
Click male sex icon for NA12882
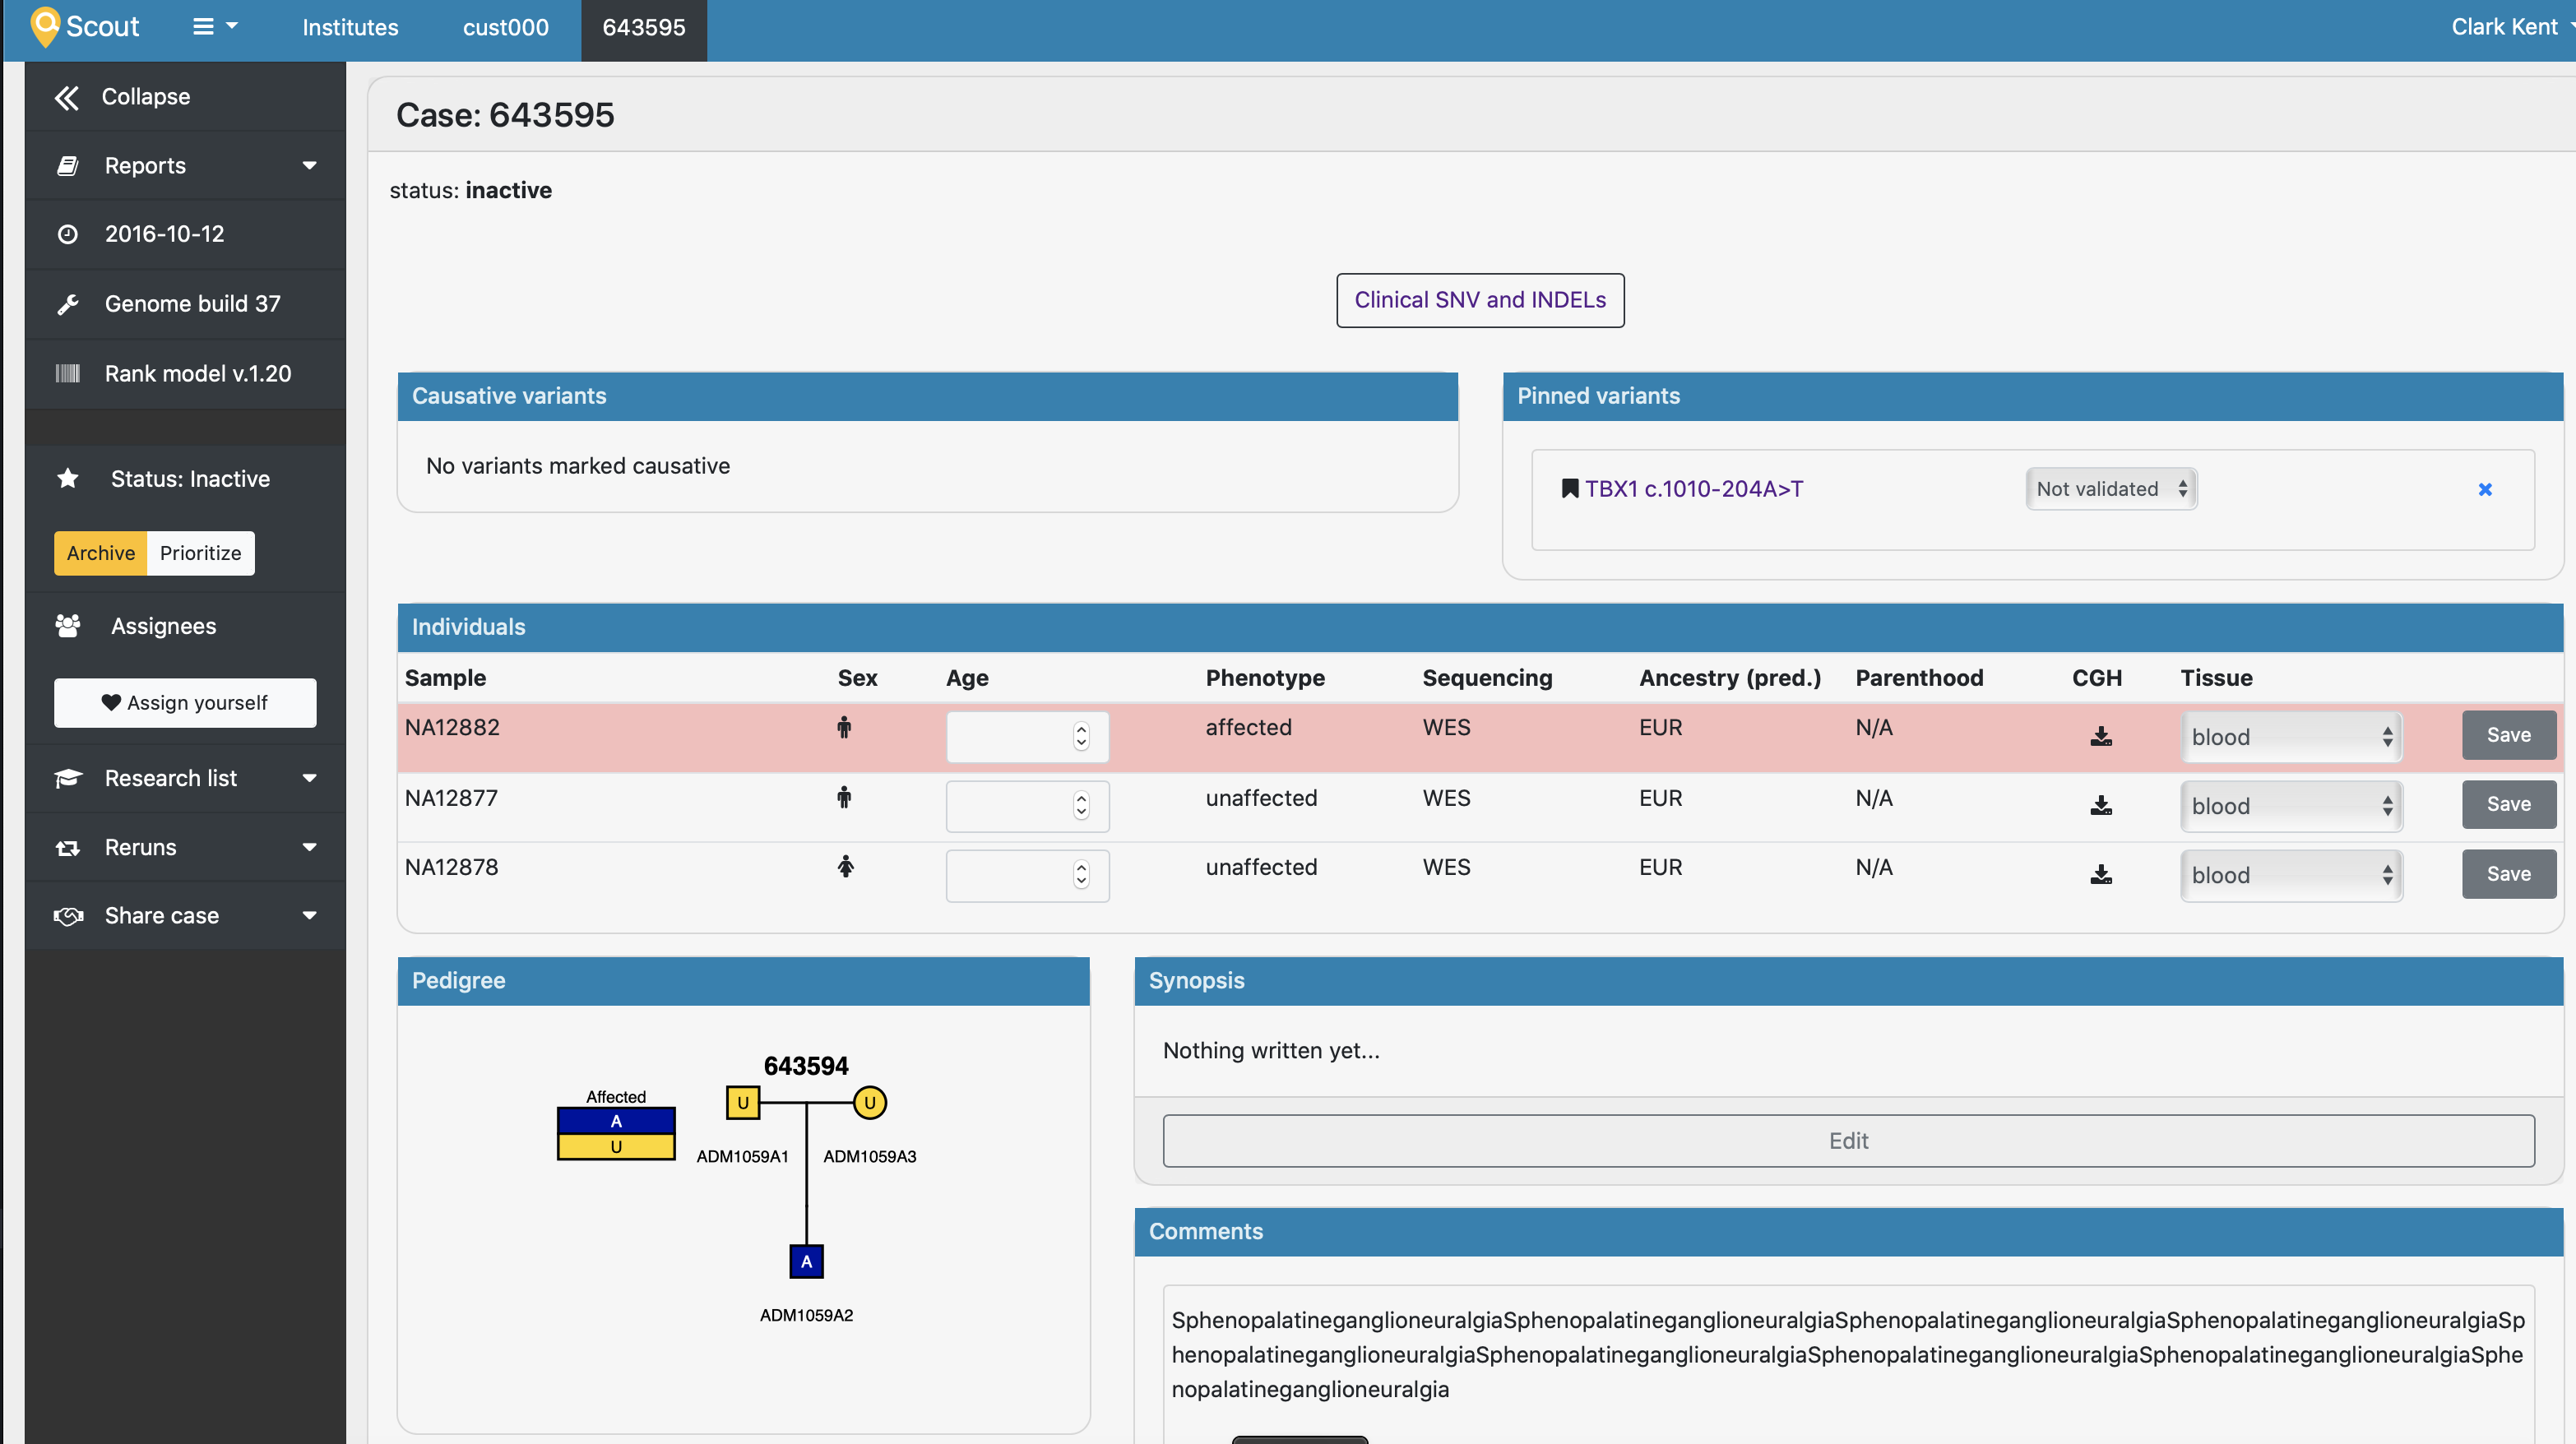click(844, 728)
